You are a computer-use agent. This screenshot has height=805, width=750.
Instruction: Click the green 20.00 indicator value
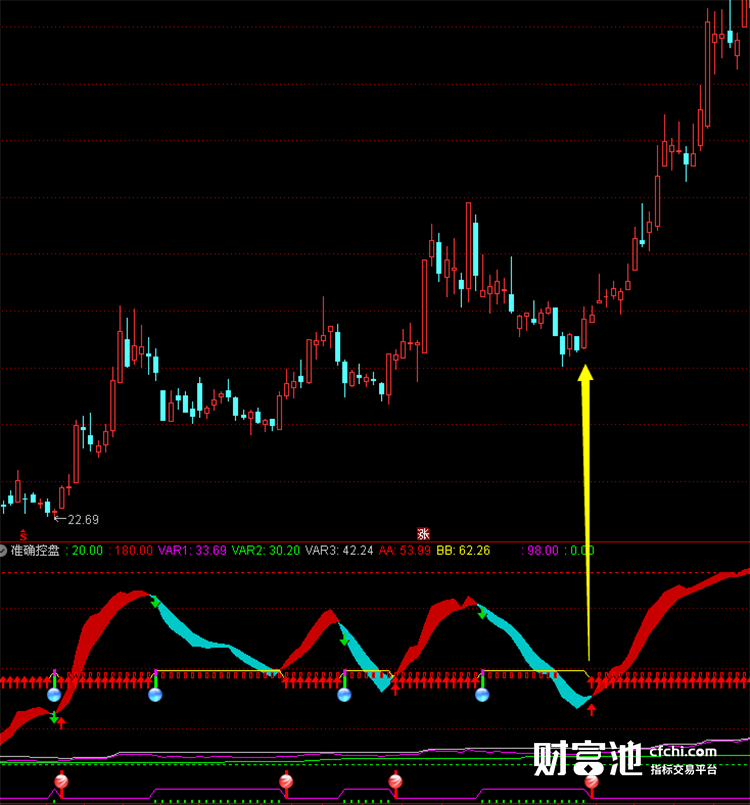pyautogui.click(x=87, y=550)
